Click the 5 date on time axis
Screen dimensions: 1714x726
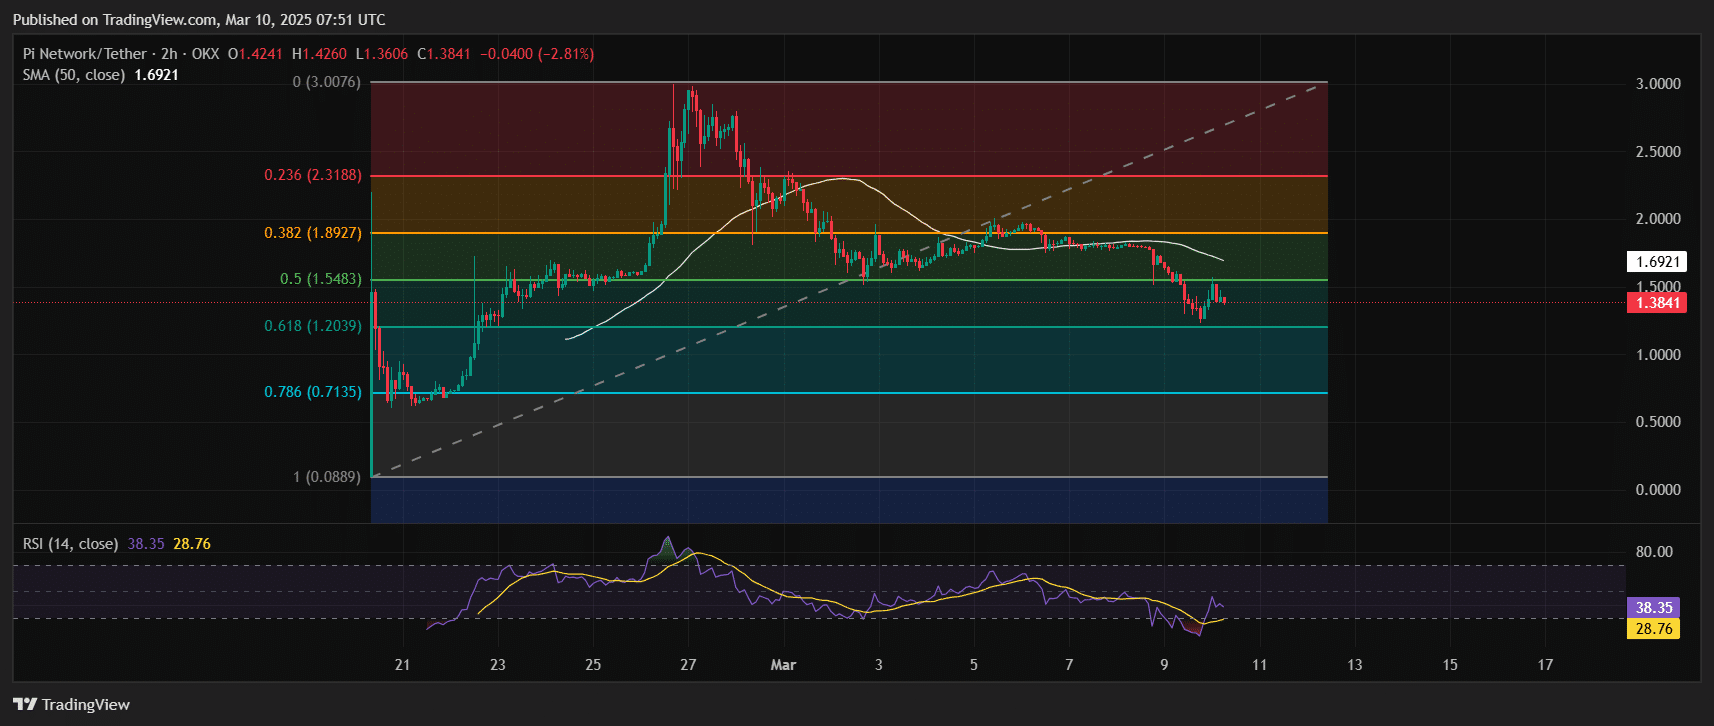(x=974, y=665)
